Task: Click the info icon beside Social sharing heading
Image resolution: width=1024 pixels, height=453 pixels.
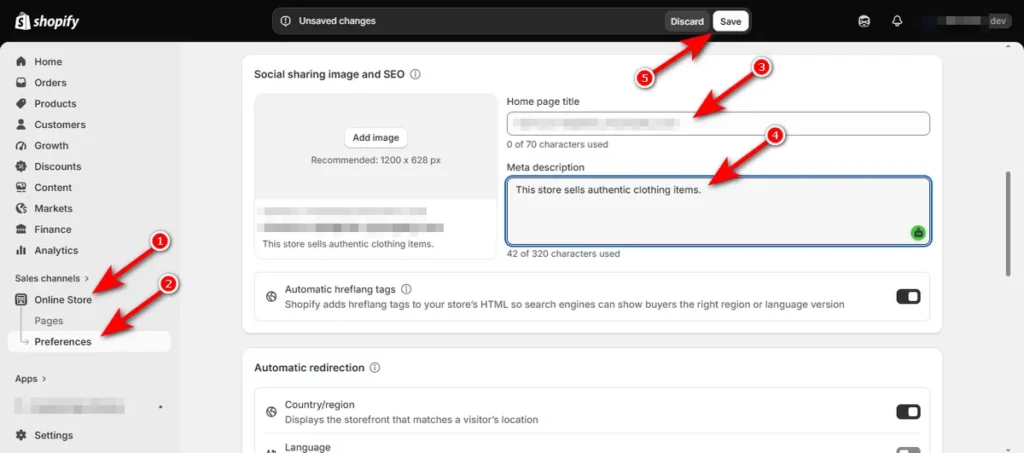Action: click(415, 74)
